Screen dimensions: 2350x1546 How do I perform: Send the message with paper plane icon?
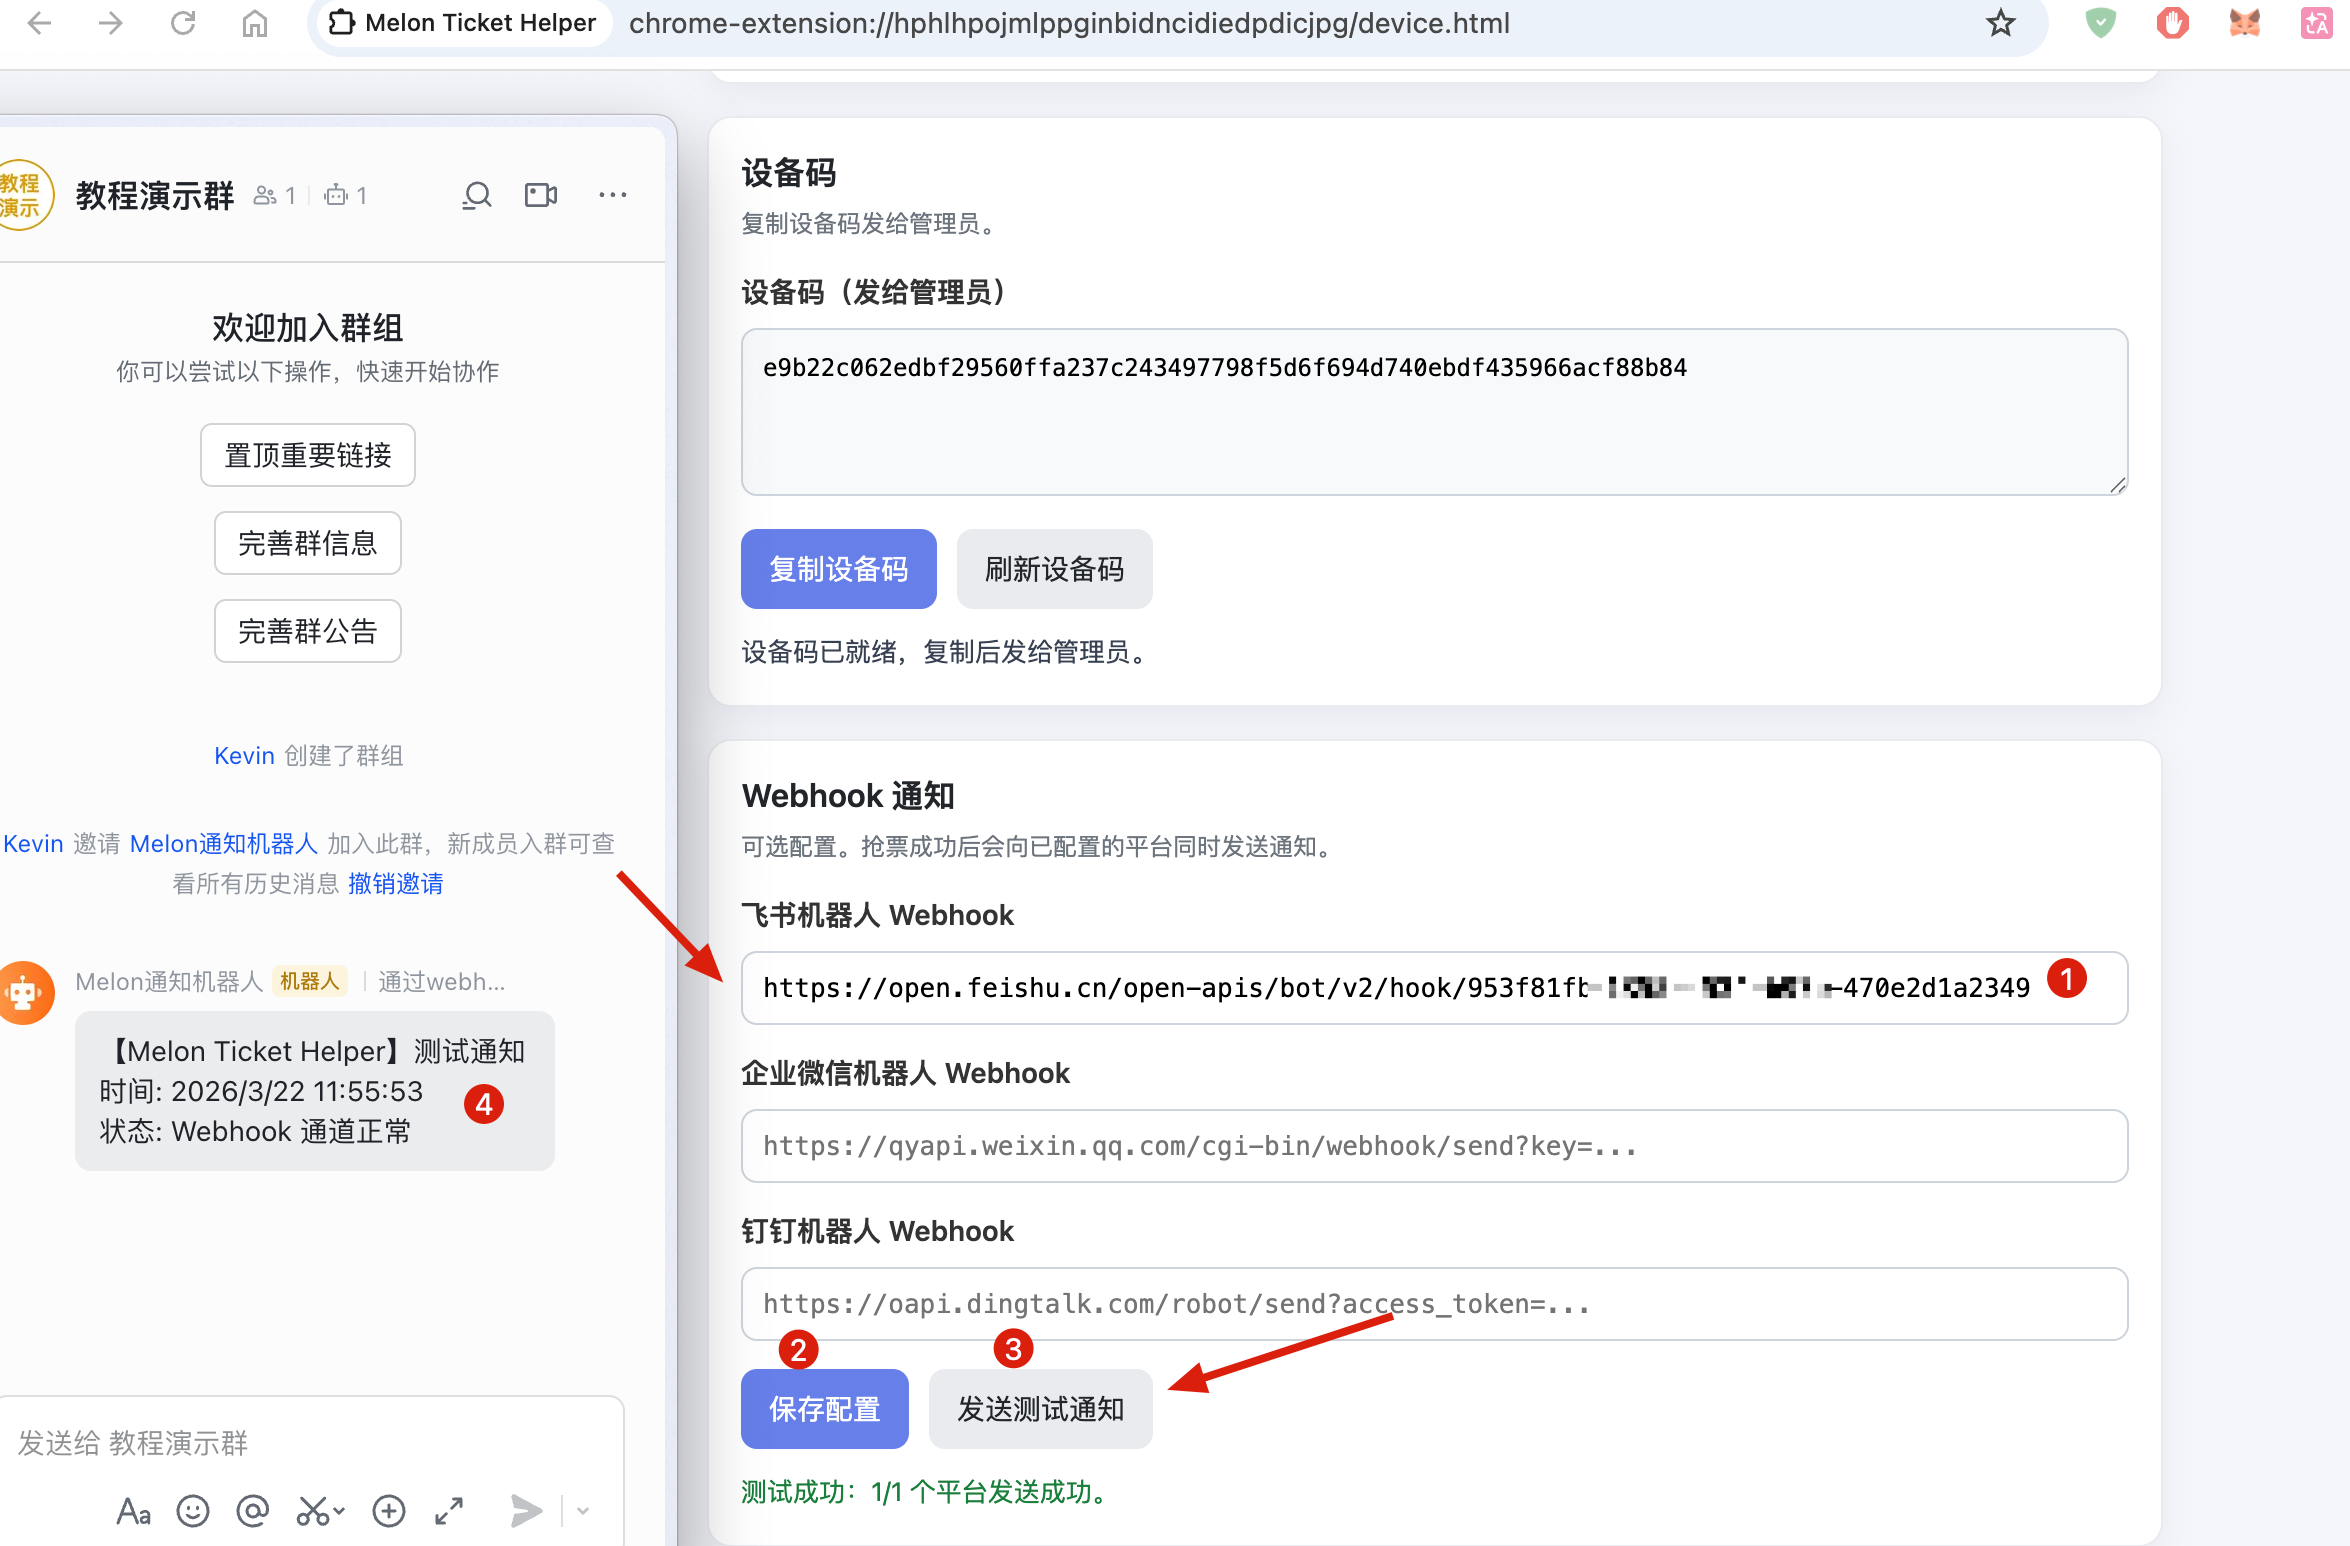[525, 1511]
